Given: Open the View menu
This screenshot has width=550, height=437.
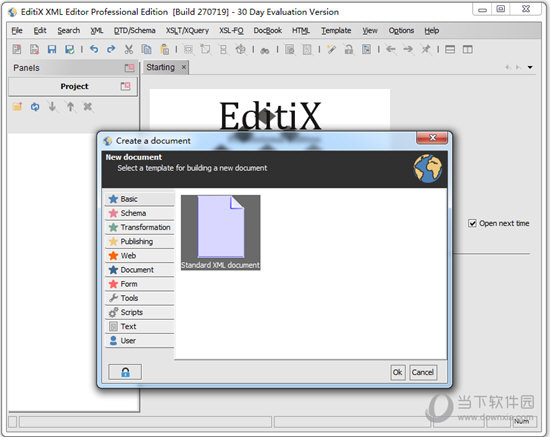Looking at the screenshot, I should pyautogui.click(x=370, y=31).
